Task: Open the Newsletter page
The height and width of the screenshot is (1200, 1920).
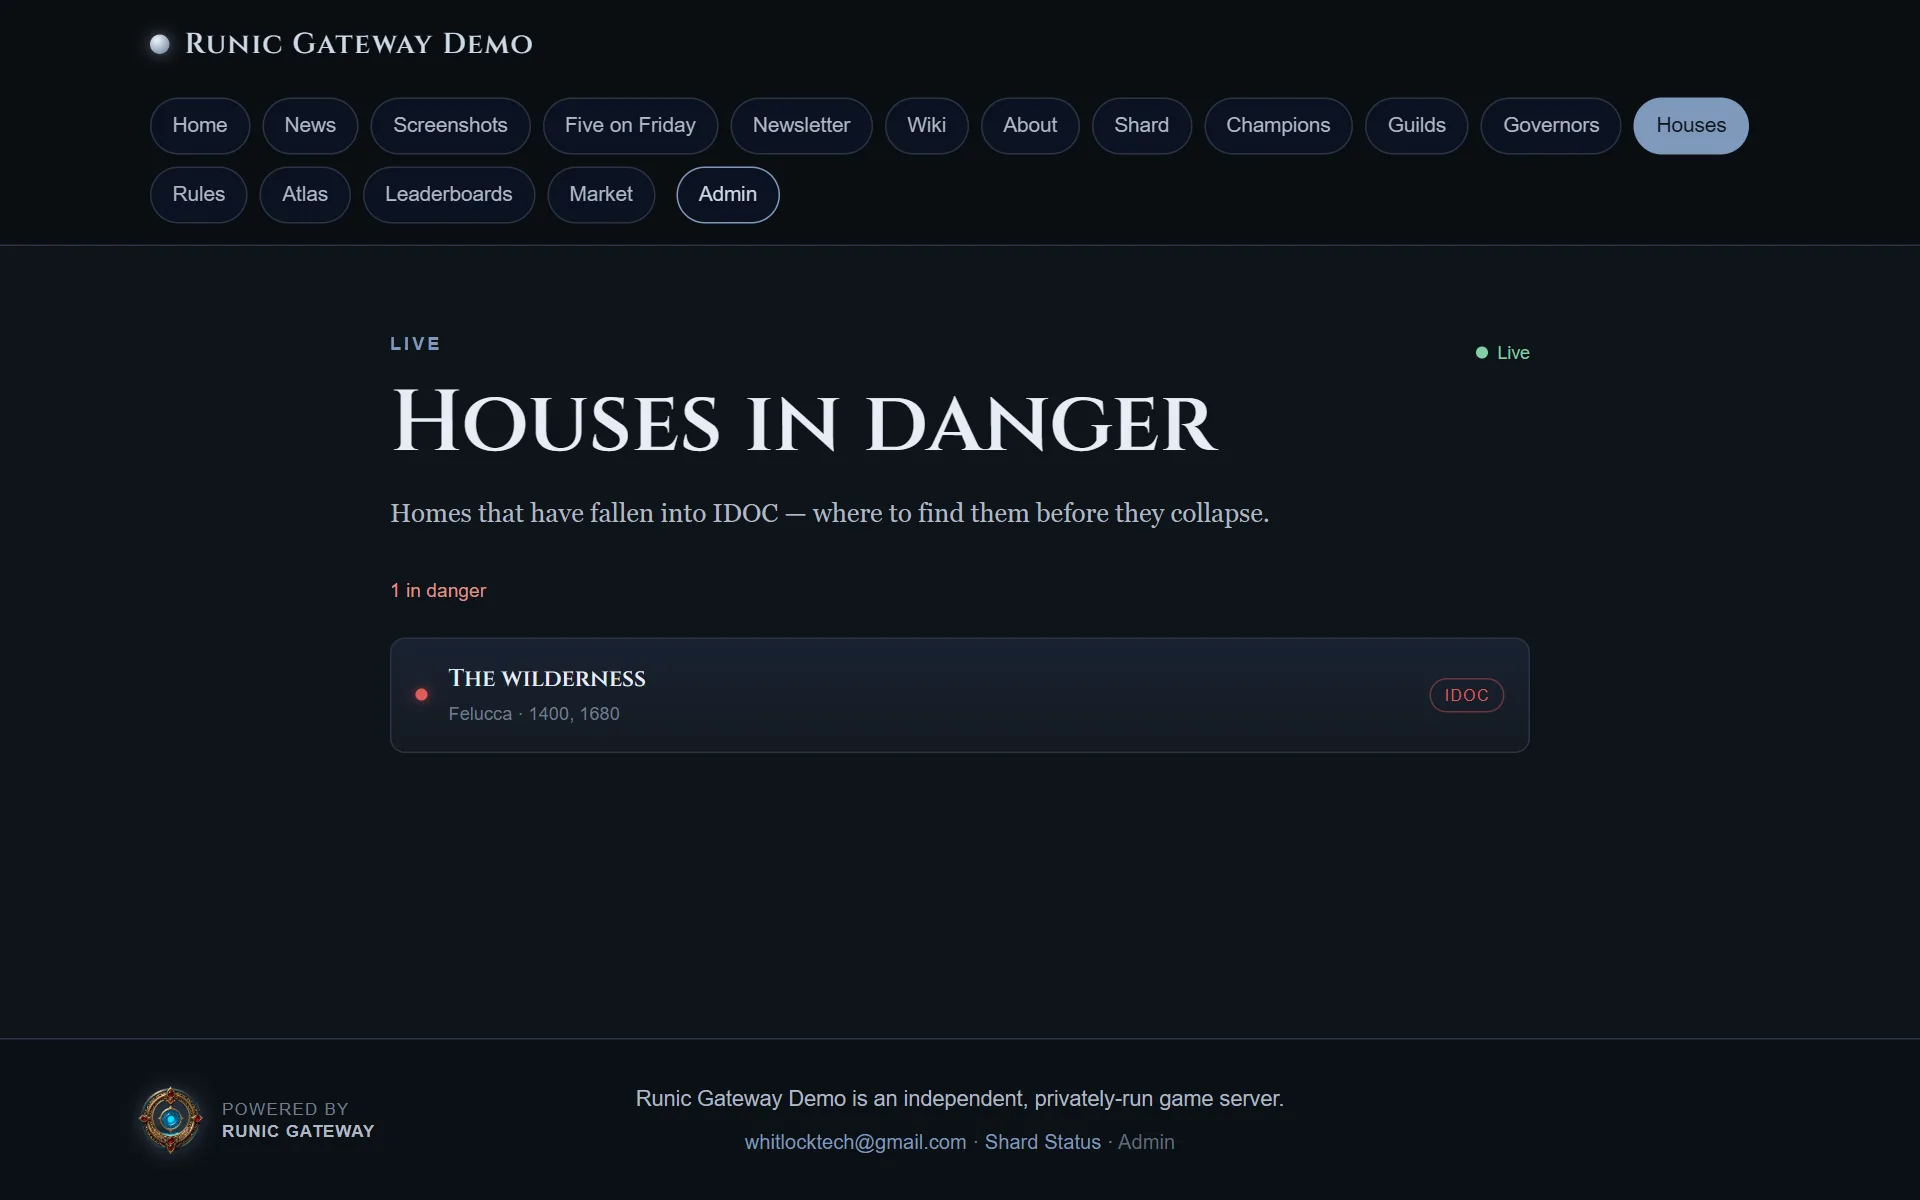Action: [801, 126]
